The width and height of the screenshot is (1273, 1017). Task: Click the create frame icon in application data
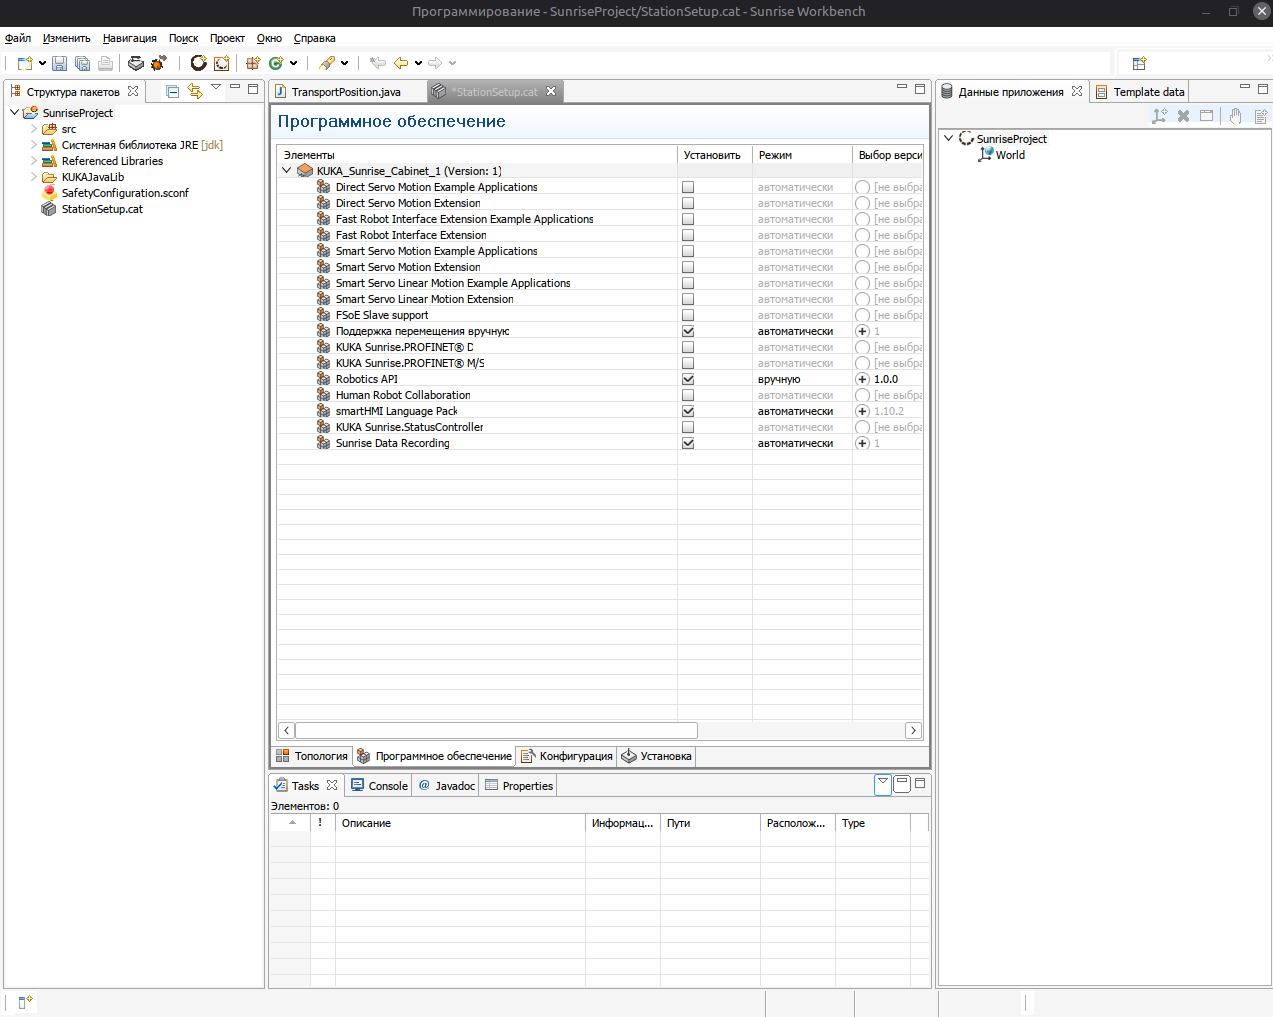[x=1159, y=116]
